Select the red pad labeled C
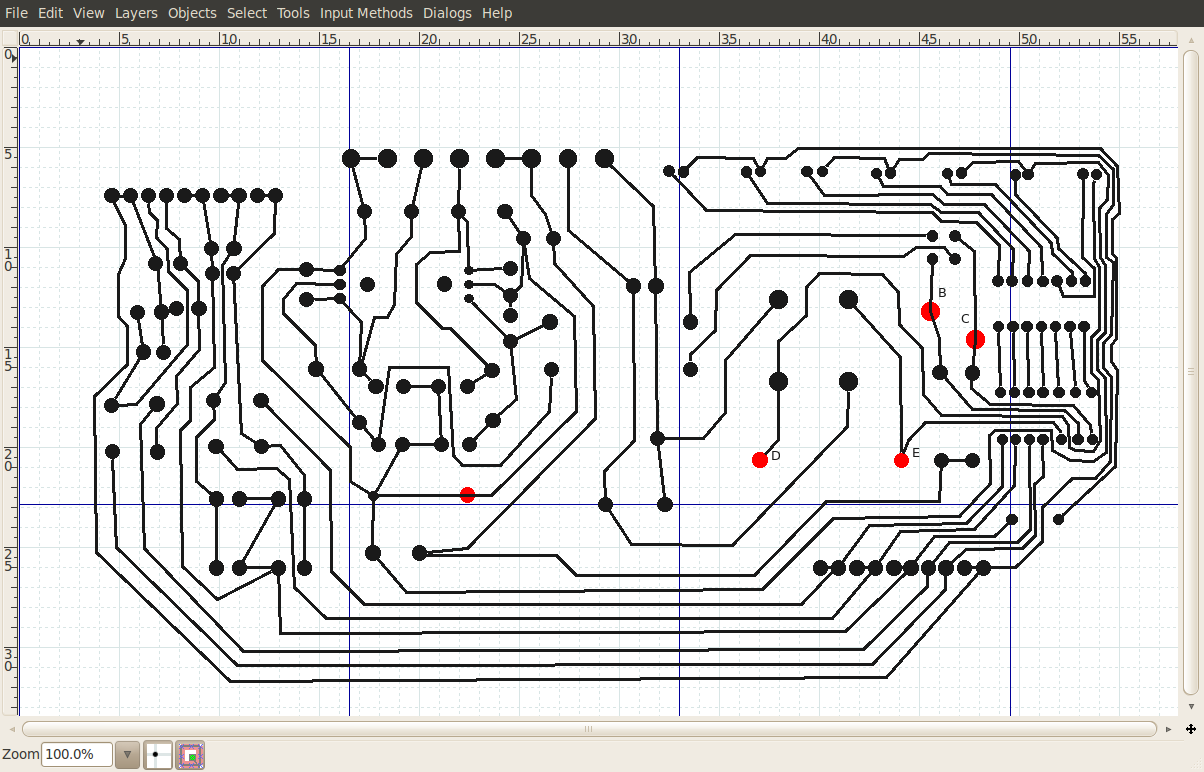 tap(975, 340)
